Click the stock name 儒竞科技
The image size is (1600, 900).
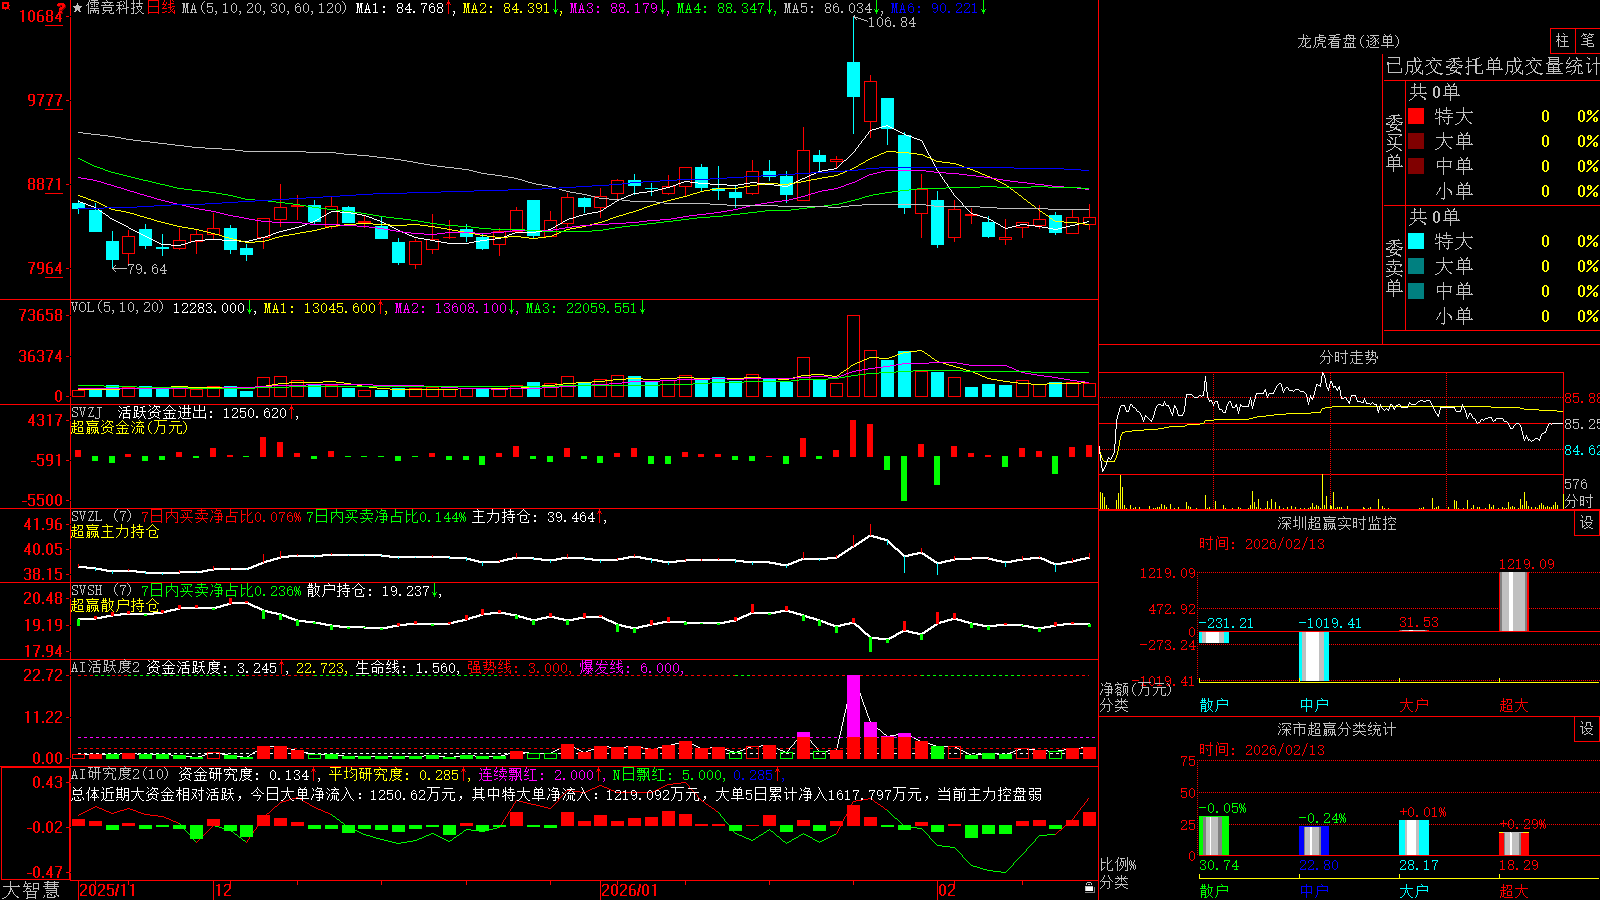pyautogui.click(x=115, y=8)
